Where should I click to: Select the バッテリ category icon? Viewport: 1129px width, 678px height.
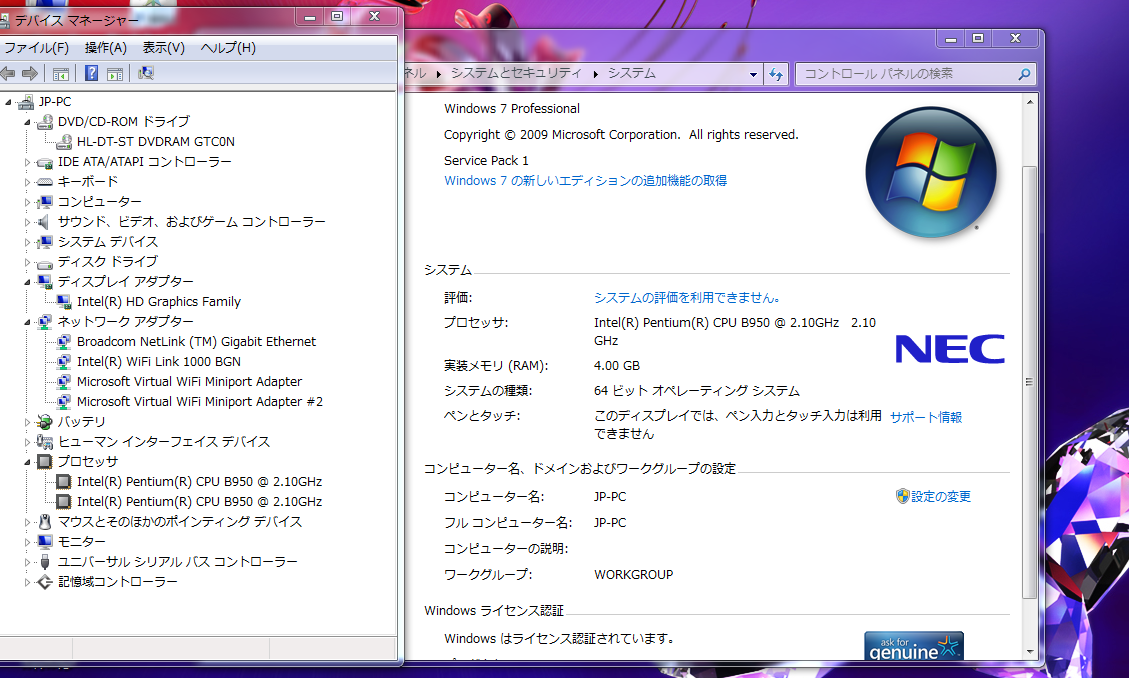click(45, 422)
